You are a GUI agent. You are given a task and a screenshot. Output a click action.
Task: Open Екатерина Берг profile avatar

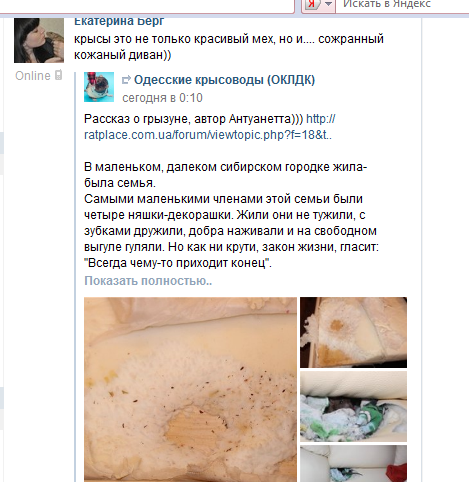[x=39, y=40]
